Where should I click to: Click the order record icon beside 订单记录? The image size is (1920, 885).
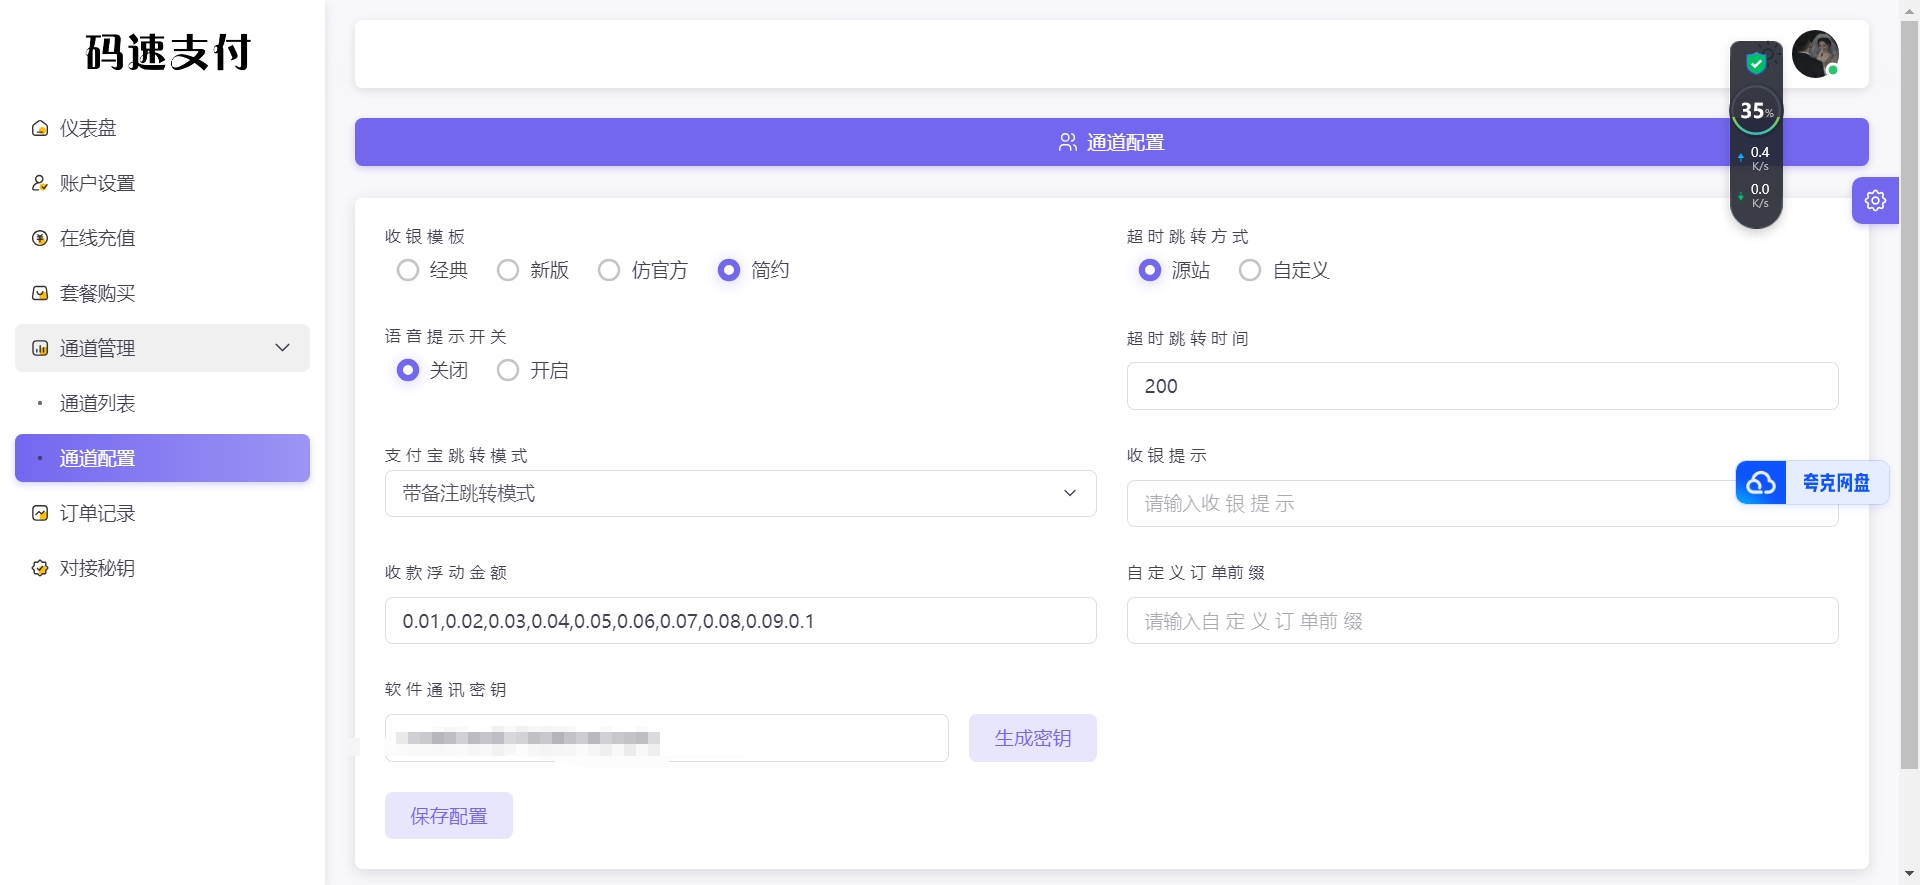[40, 513]
